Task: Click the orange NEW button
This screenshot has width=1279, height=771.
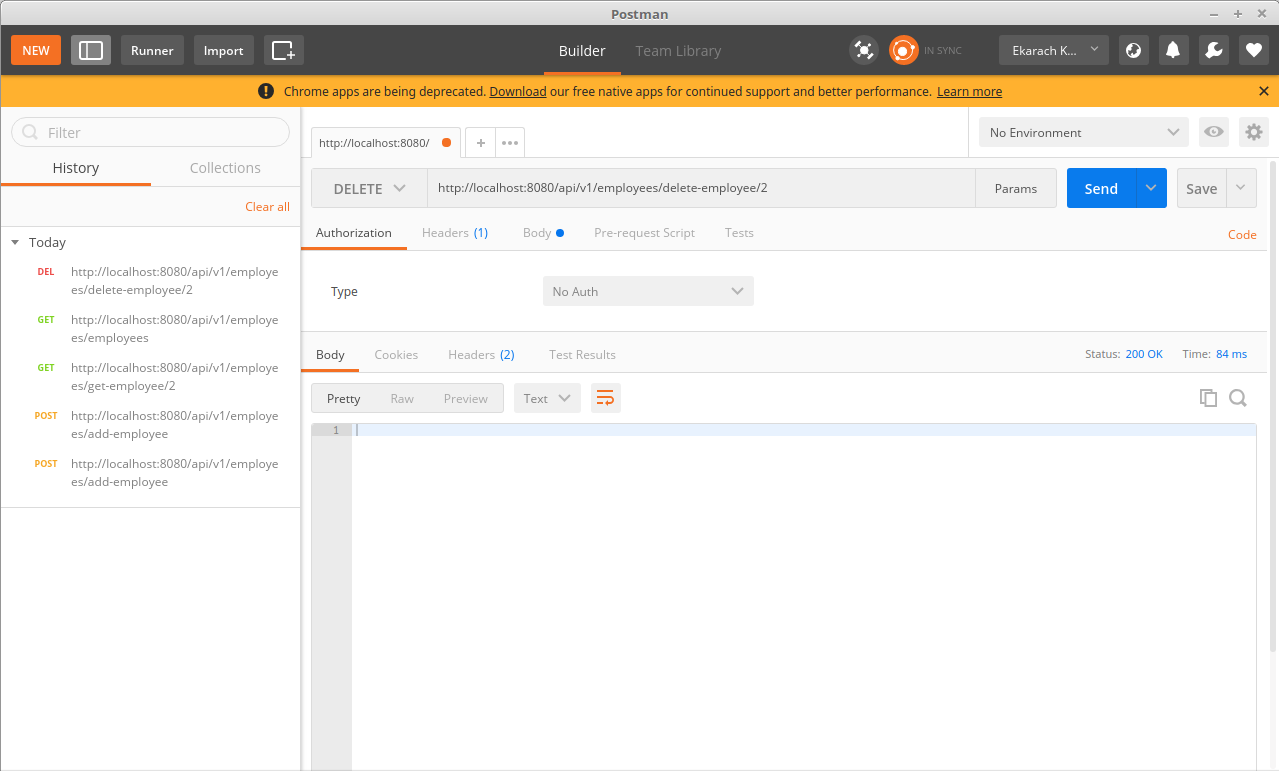Action: point(36,50)
